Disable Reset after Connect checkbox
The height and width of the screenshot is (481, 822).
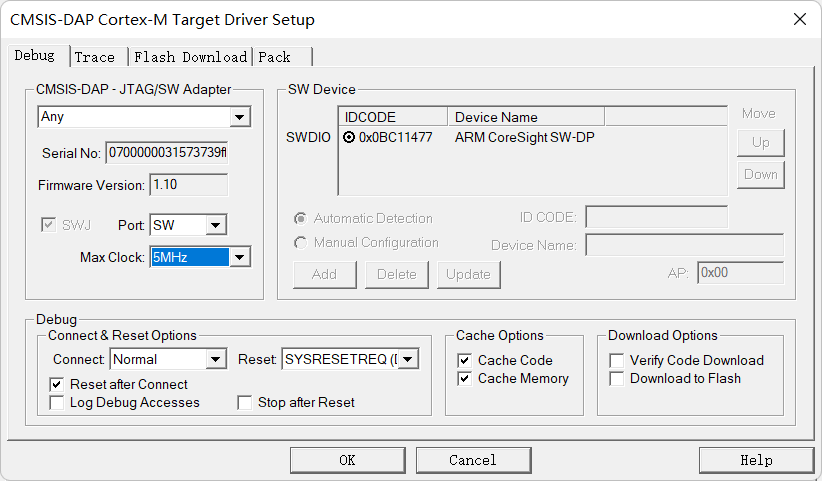coord(57,385)
